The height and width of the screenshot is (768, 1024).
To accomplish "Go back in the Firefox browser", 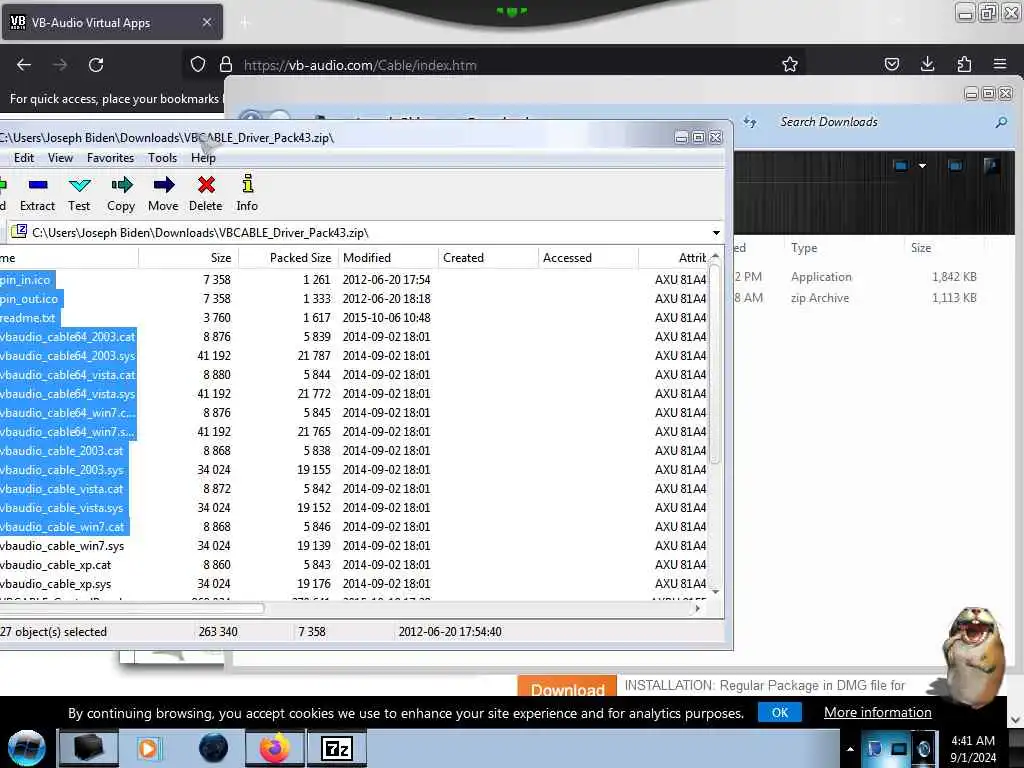I will tap(24, 65).
